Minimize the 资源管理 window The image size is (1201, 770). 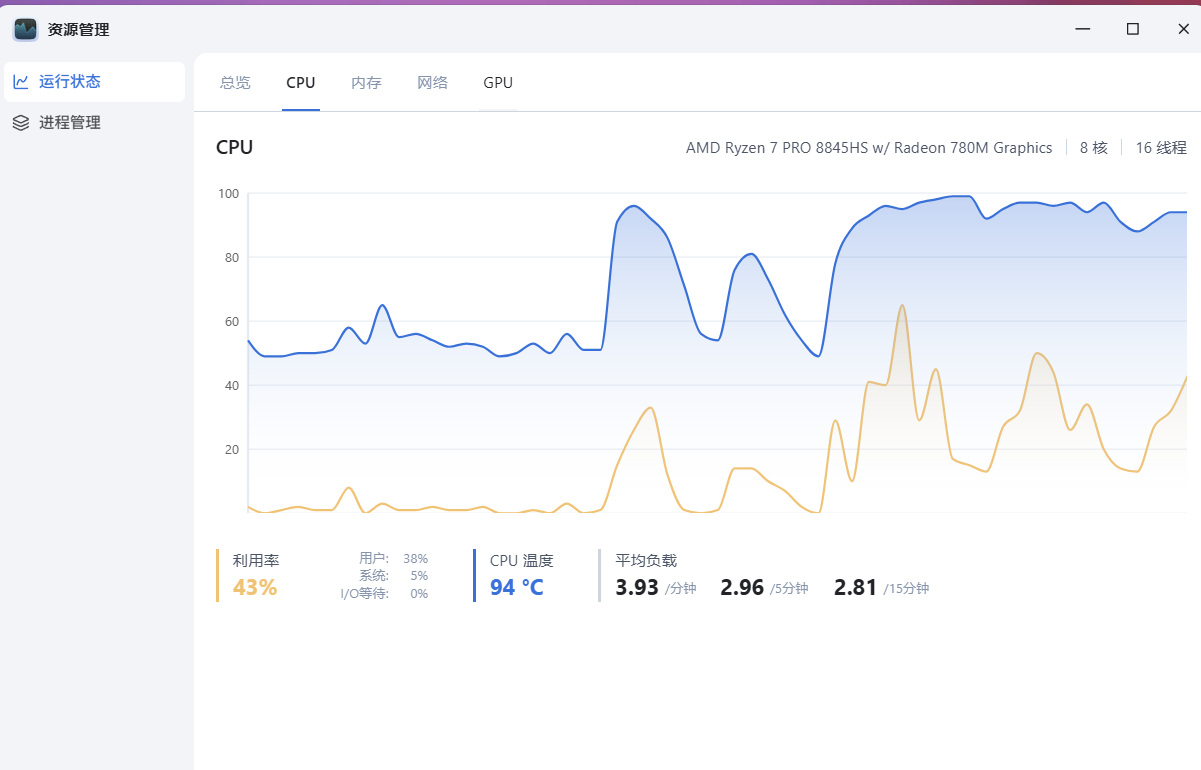point(1083,29)
